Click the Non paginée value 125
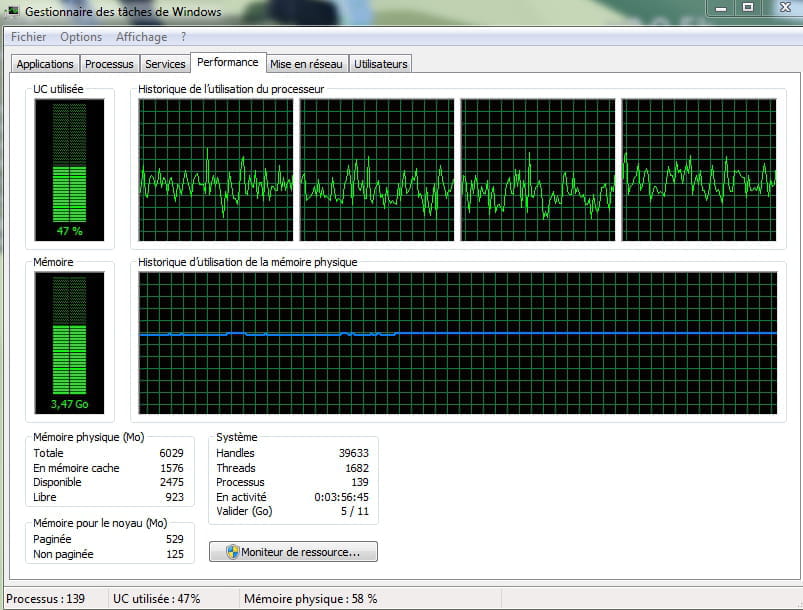The height and width of the screenshot is (610, 803). click(x=175, y=554)
